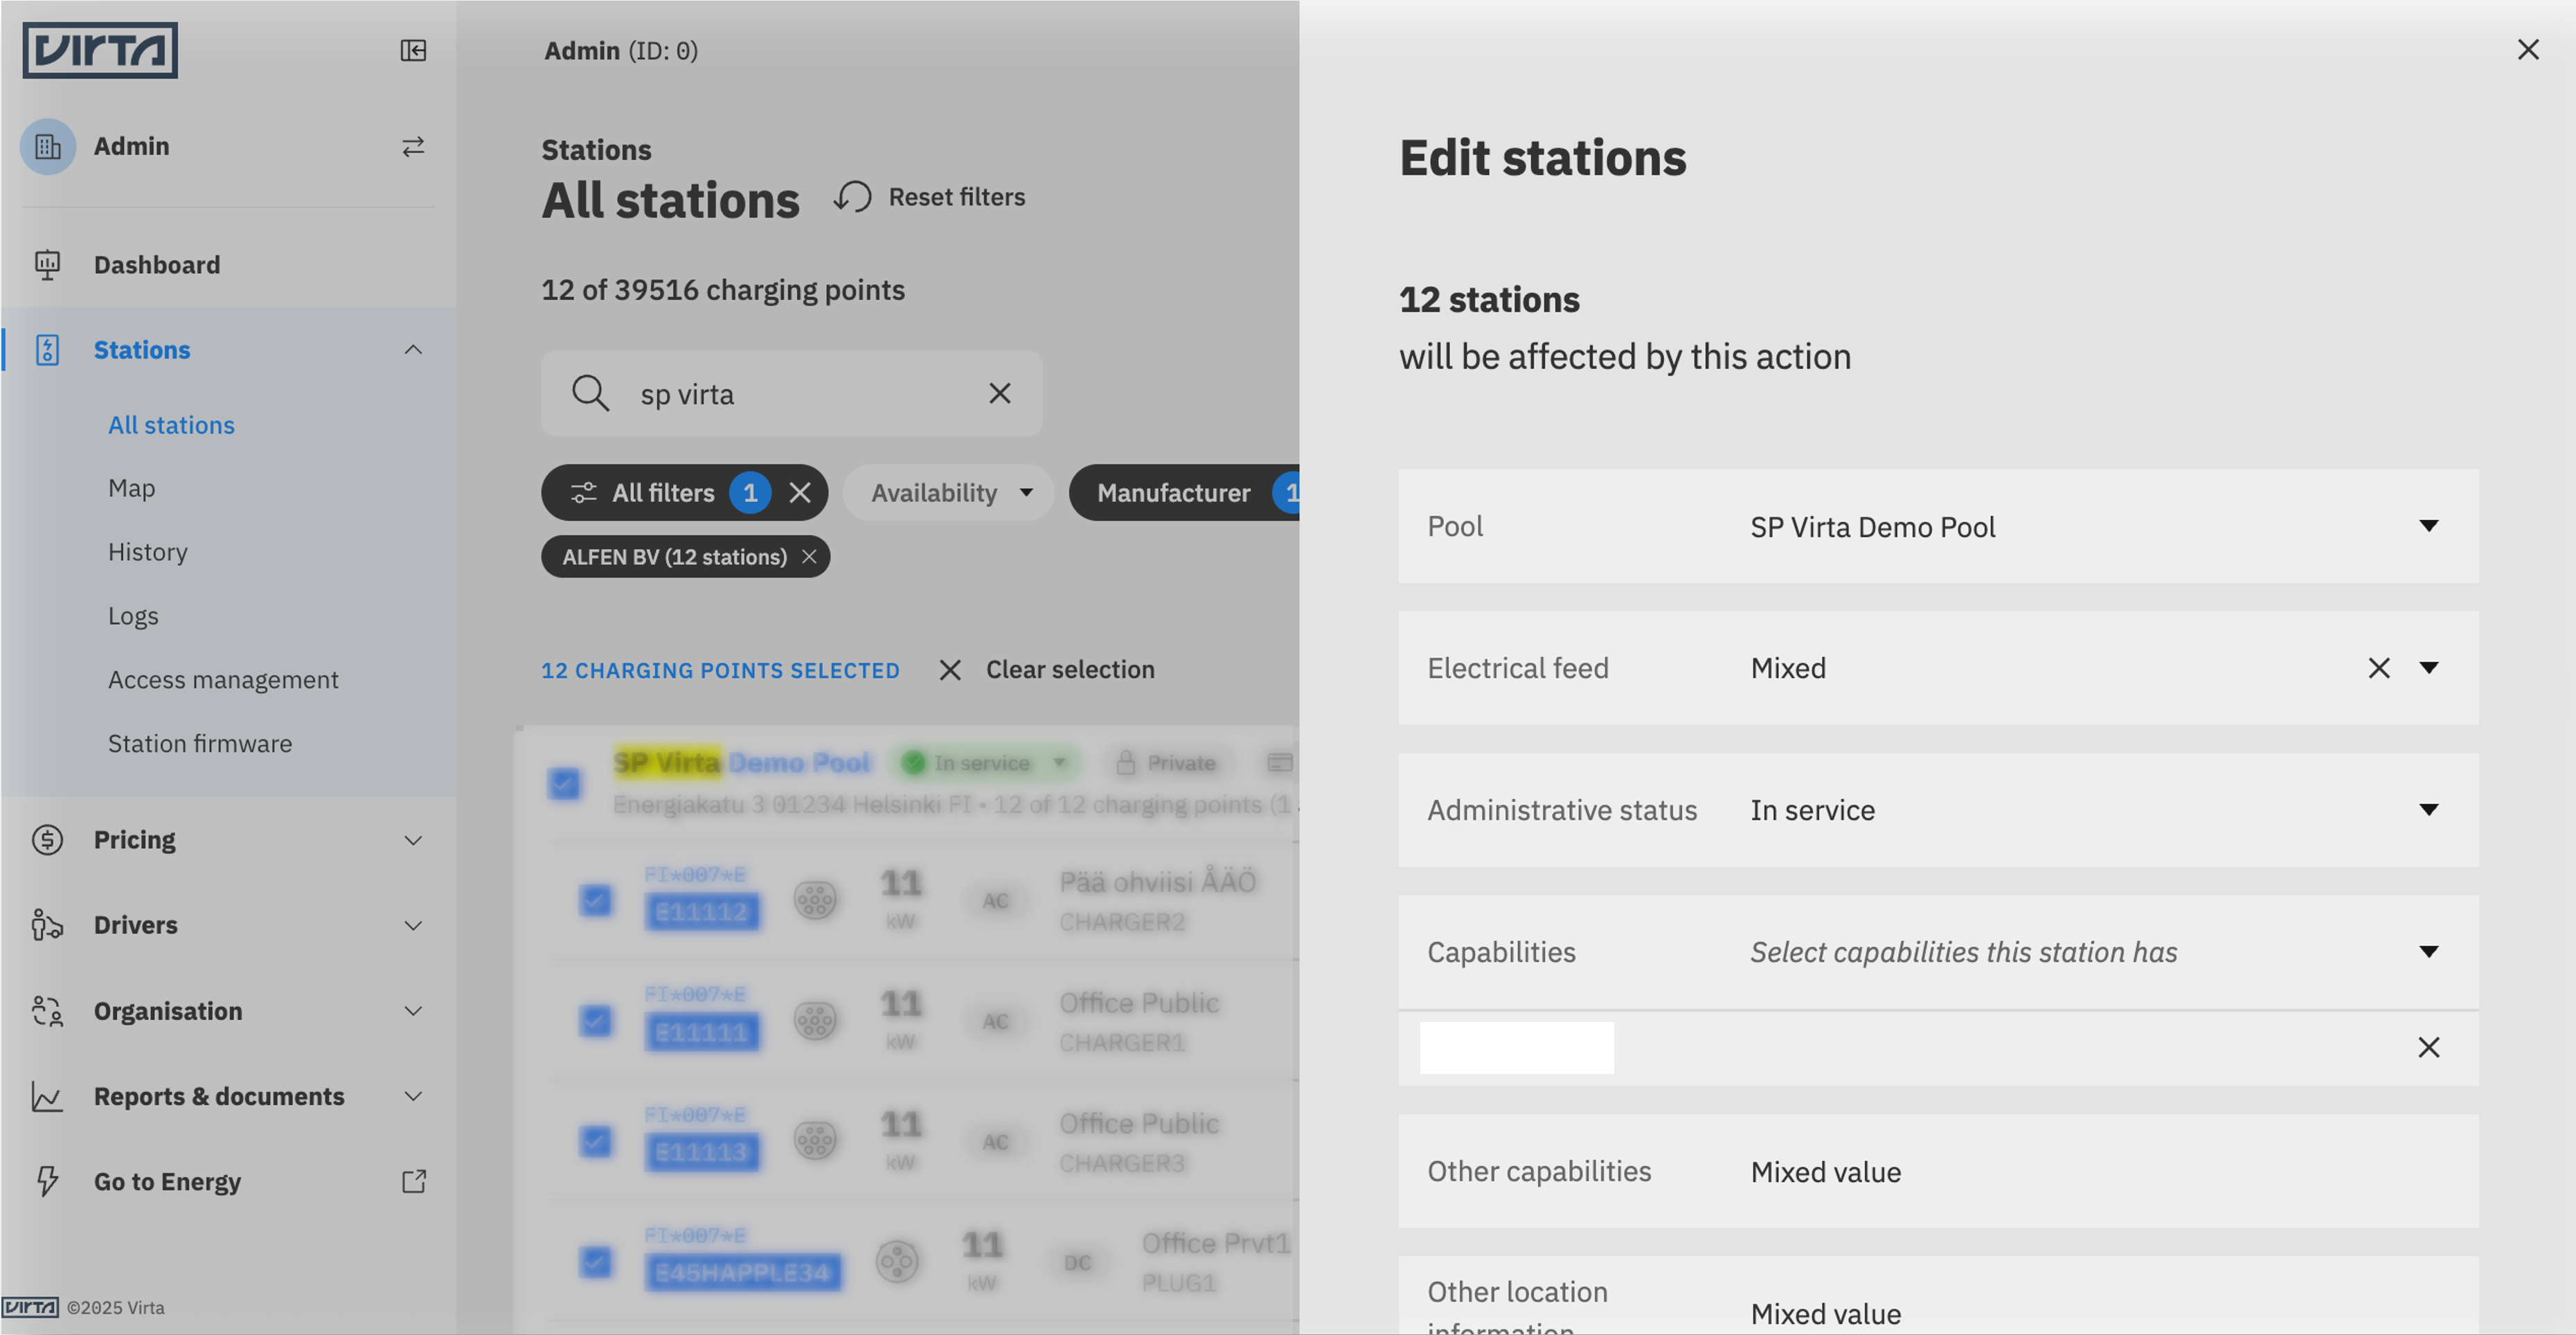Viewport: 2576px width, 1335px height.
Task: Click the connector icon for station E11113
Action: pyautogui.click(x=815, y=1141)
